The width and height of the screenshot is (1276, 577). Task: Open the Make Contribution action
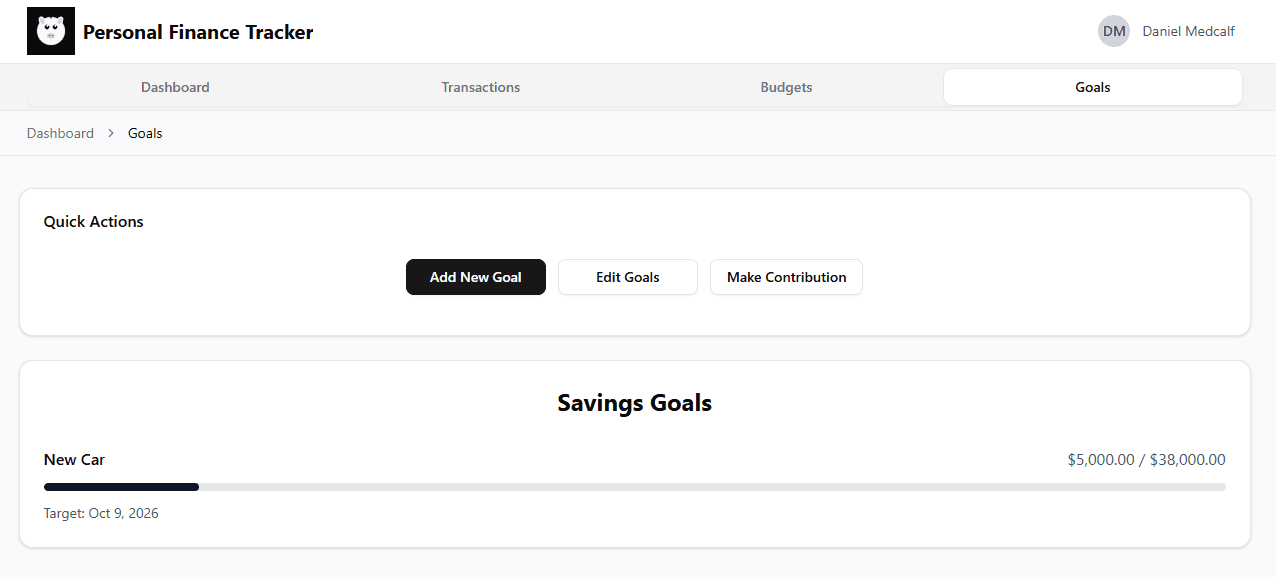786,277
